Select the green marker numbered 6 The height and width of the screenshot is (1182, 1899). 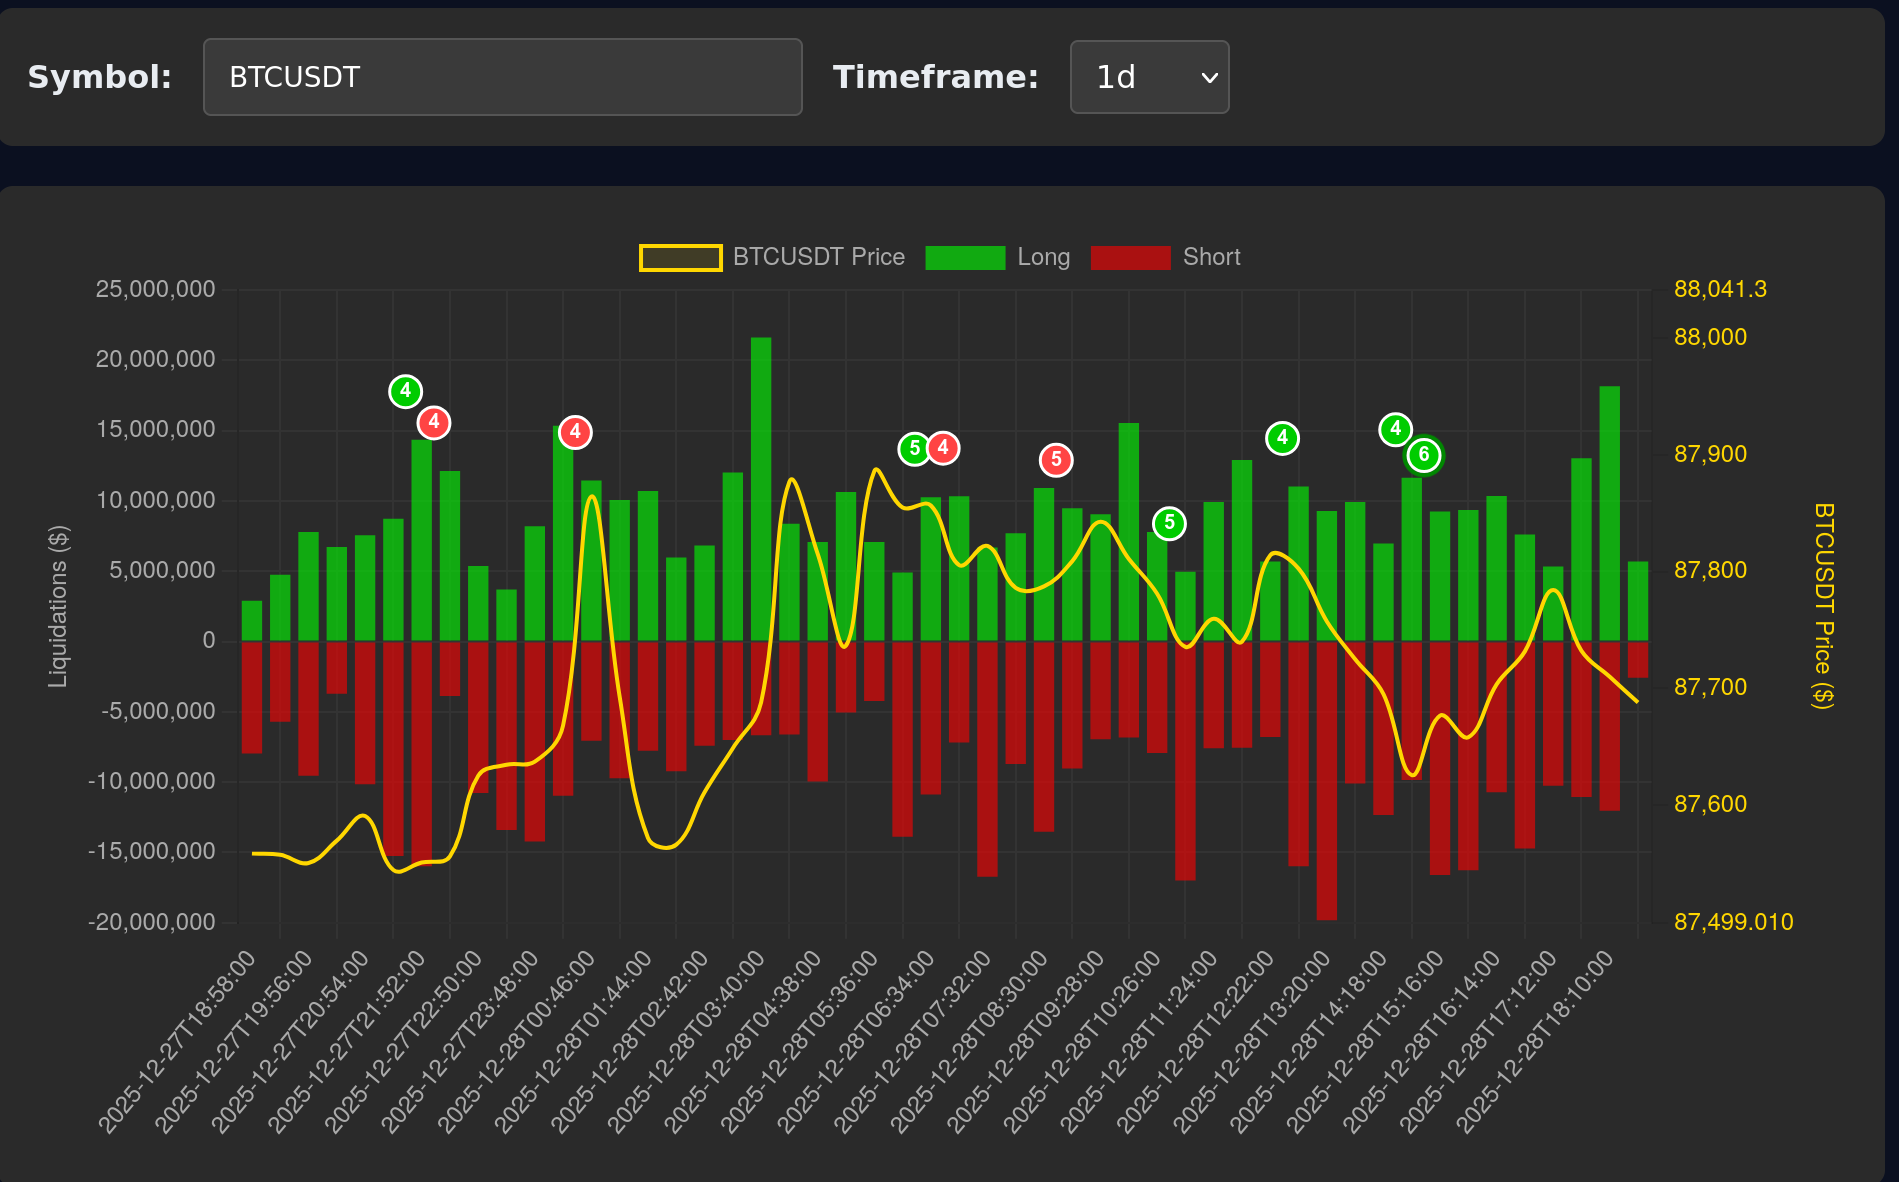(1424, 456)
